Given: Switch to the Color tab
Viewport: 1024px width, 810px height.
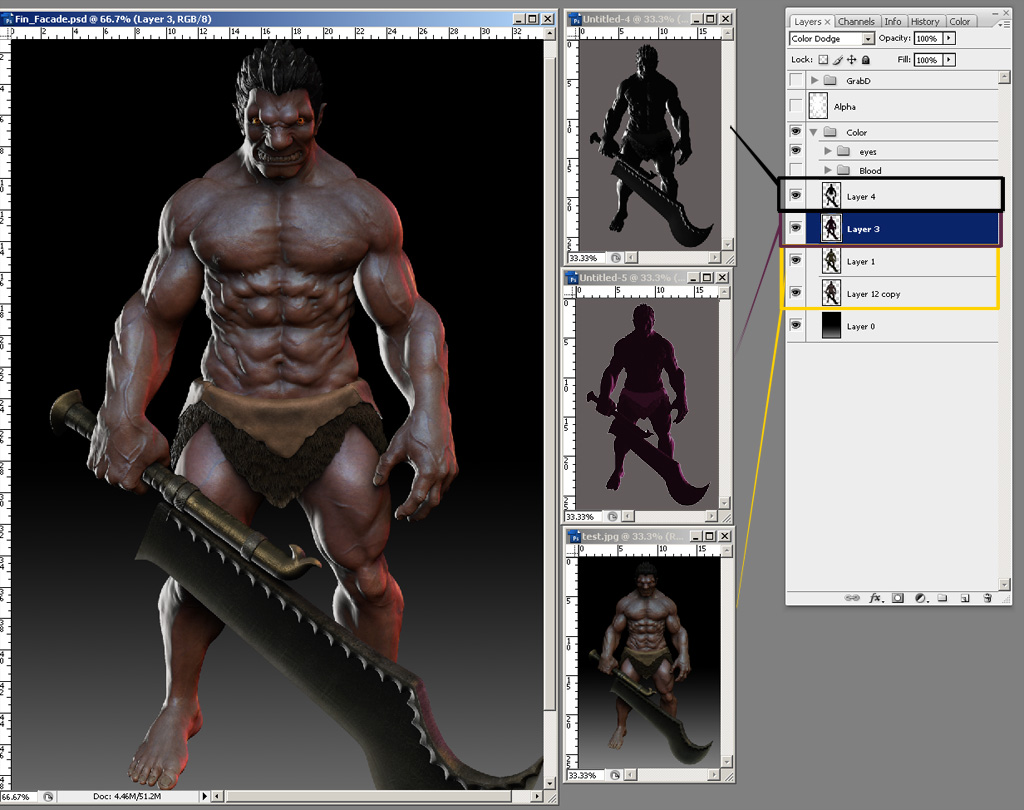Looking at the screenshot, I should tap(959, 22).
